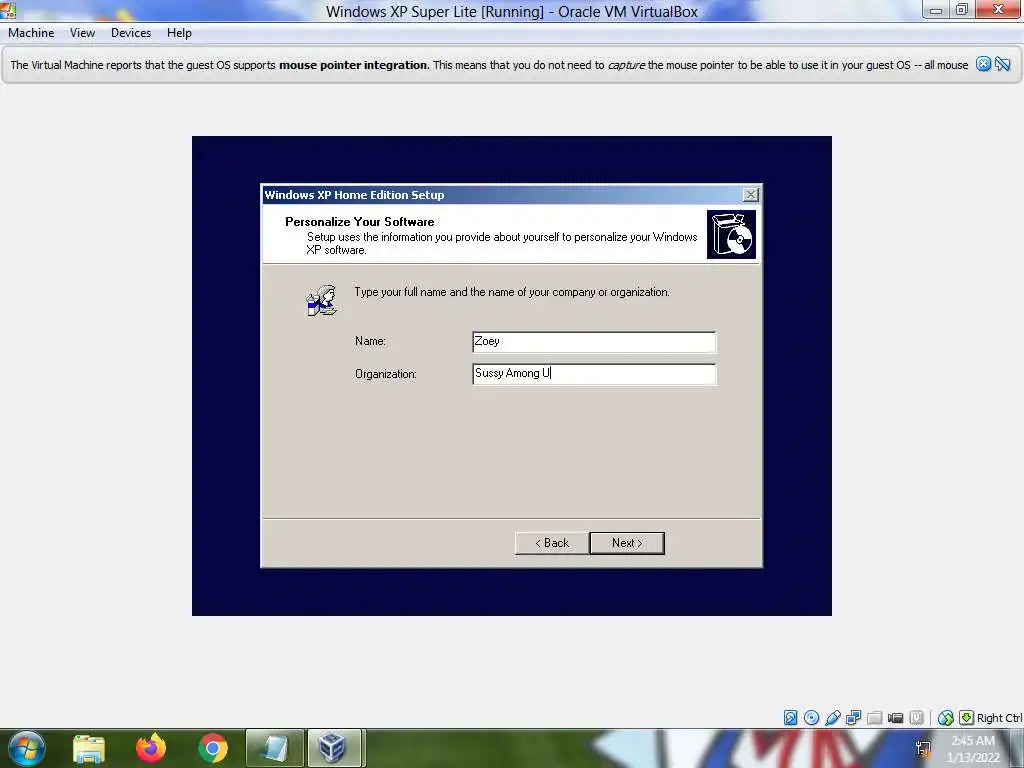Open the Windows Start orb
This screenshot has width=1024, height=768.
pos(27,748)
